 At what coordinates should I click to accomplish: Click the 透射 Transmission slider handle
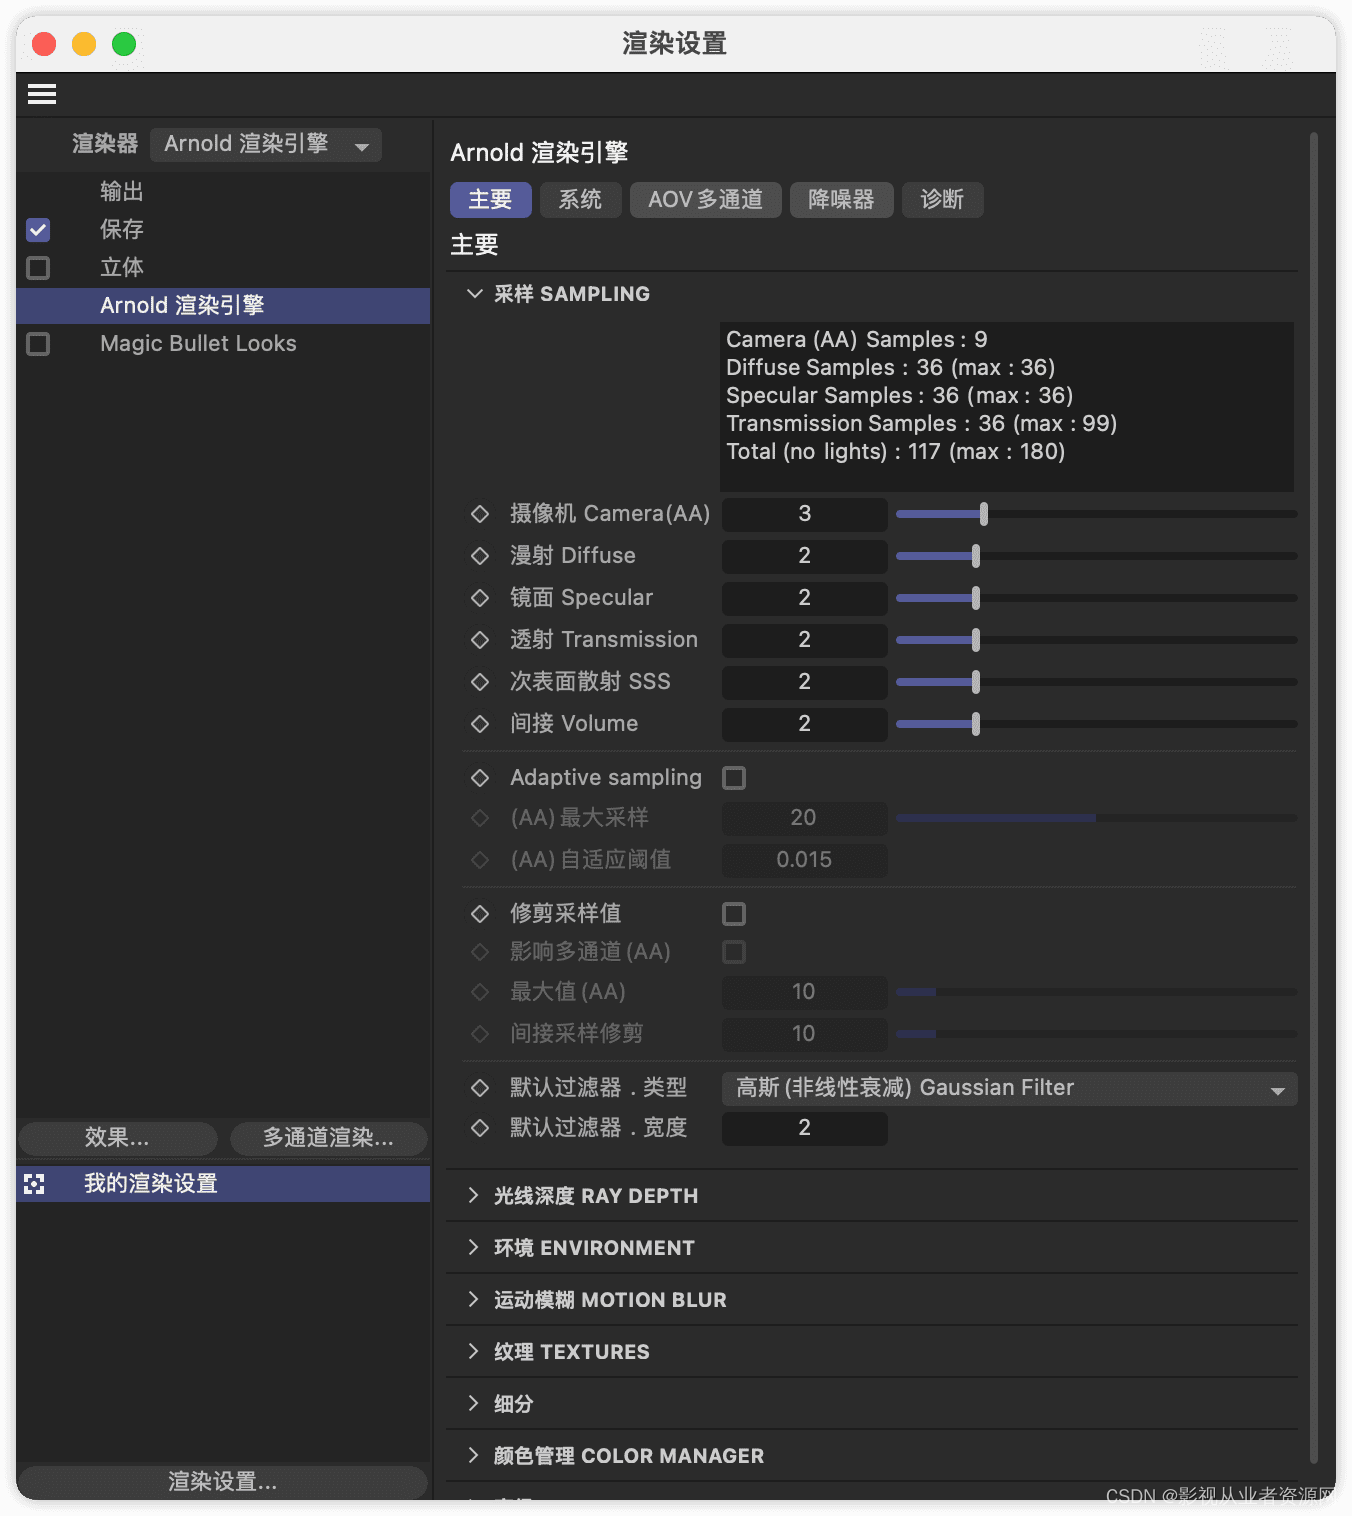[976, 640]
